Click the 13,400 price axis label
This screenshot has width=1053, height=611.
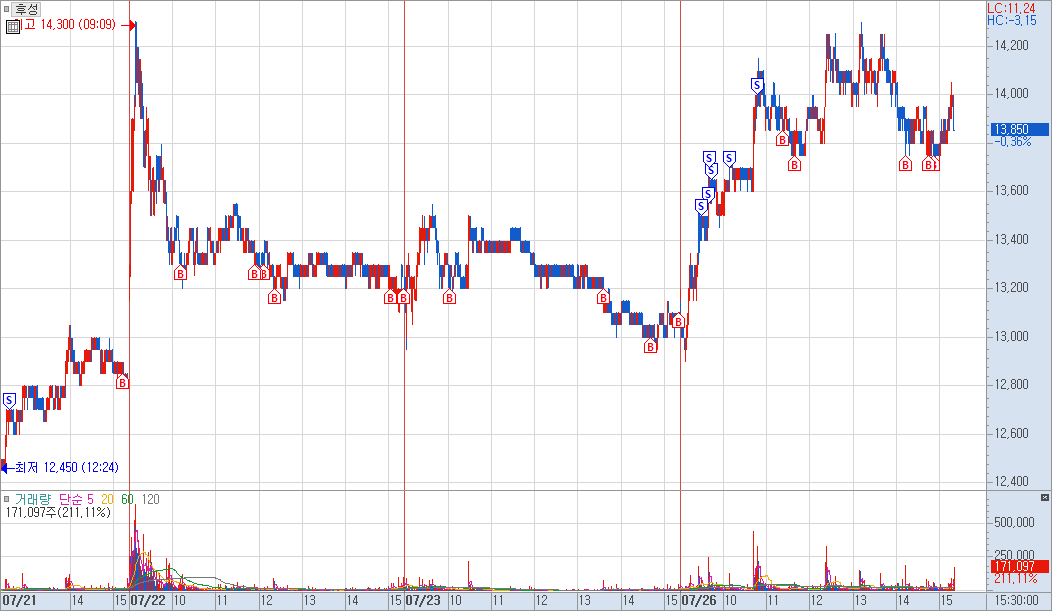tap(1011, 240)
